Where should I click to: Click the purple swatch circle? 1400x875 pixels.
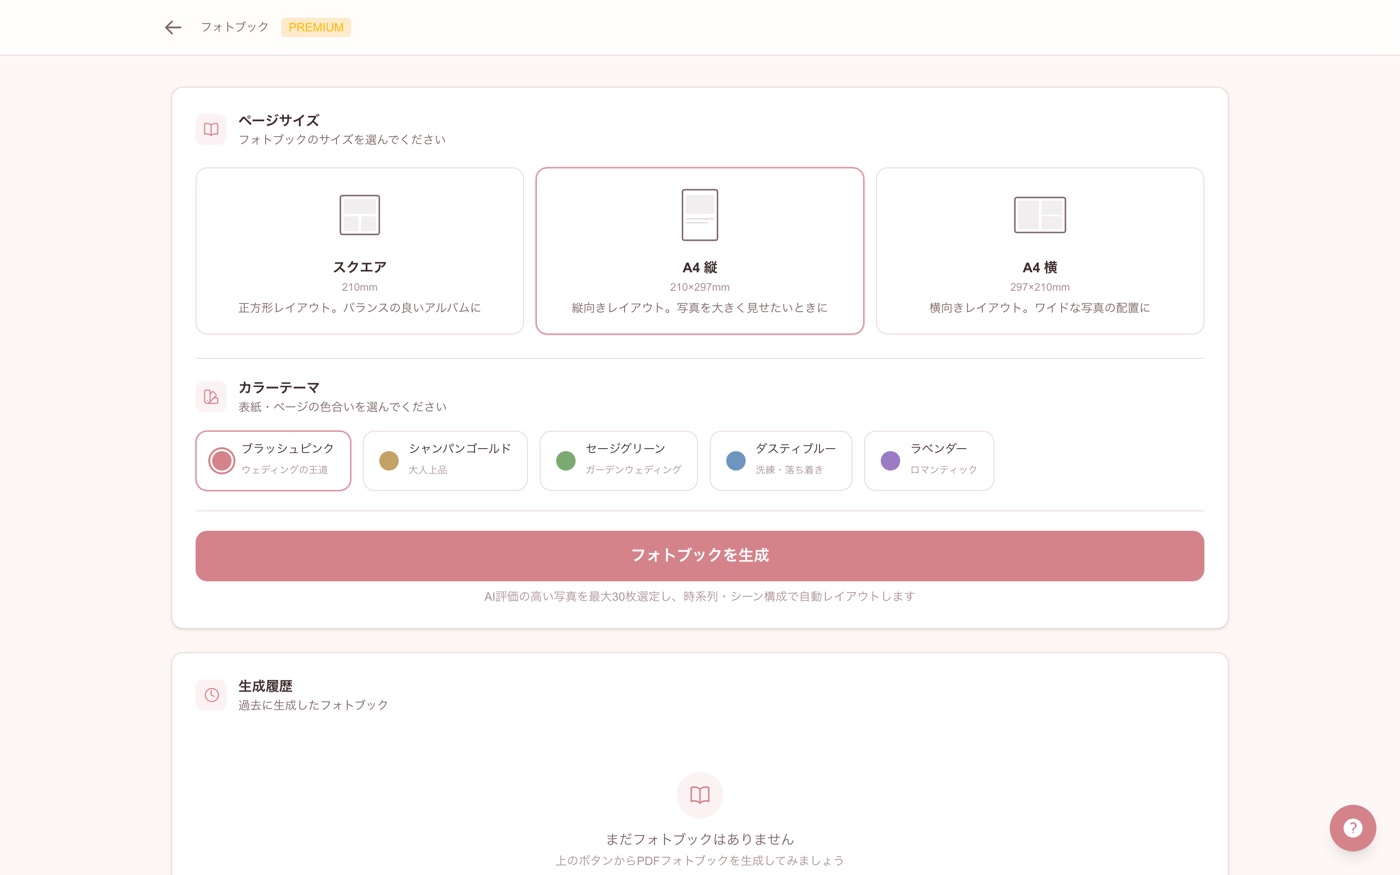tap(890, 461)
